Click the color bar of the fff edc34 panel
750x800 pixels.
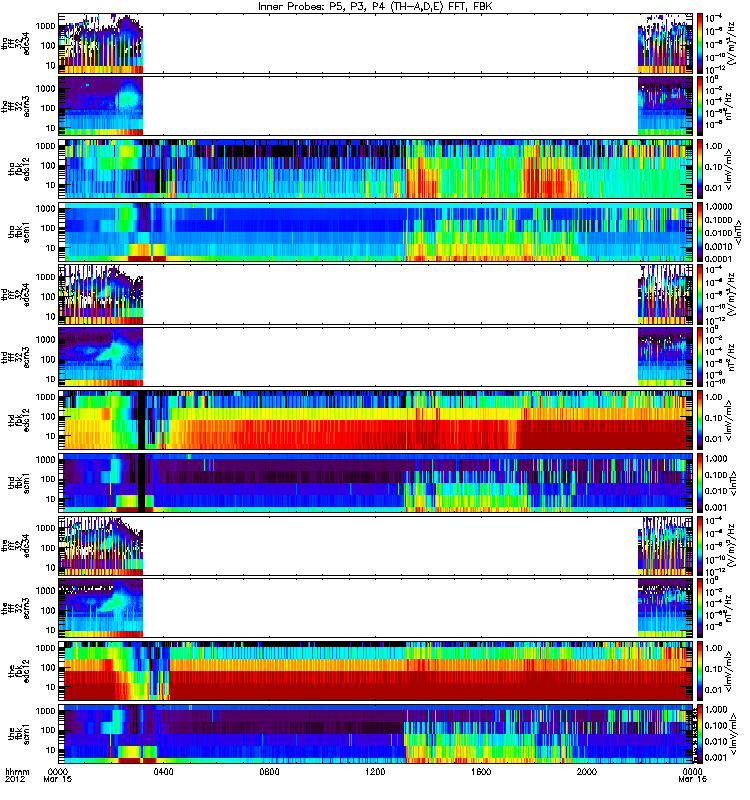click(700, 545)
